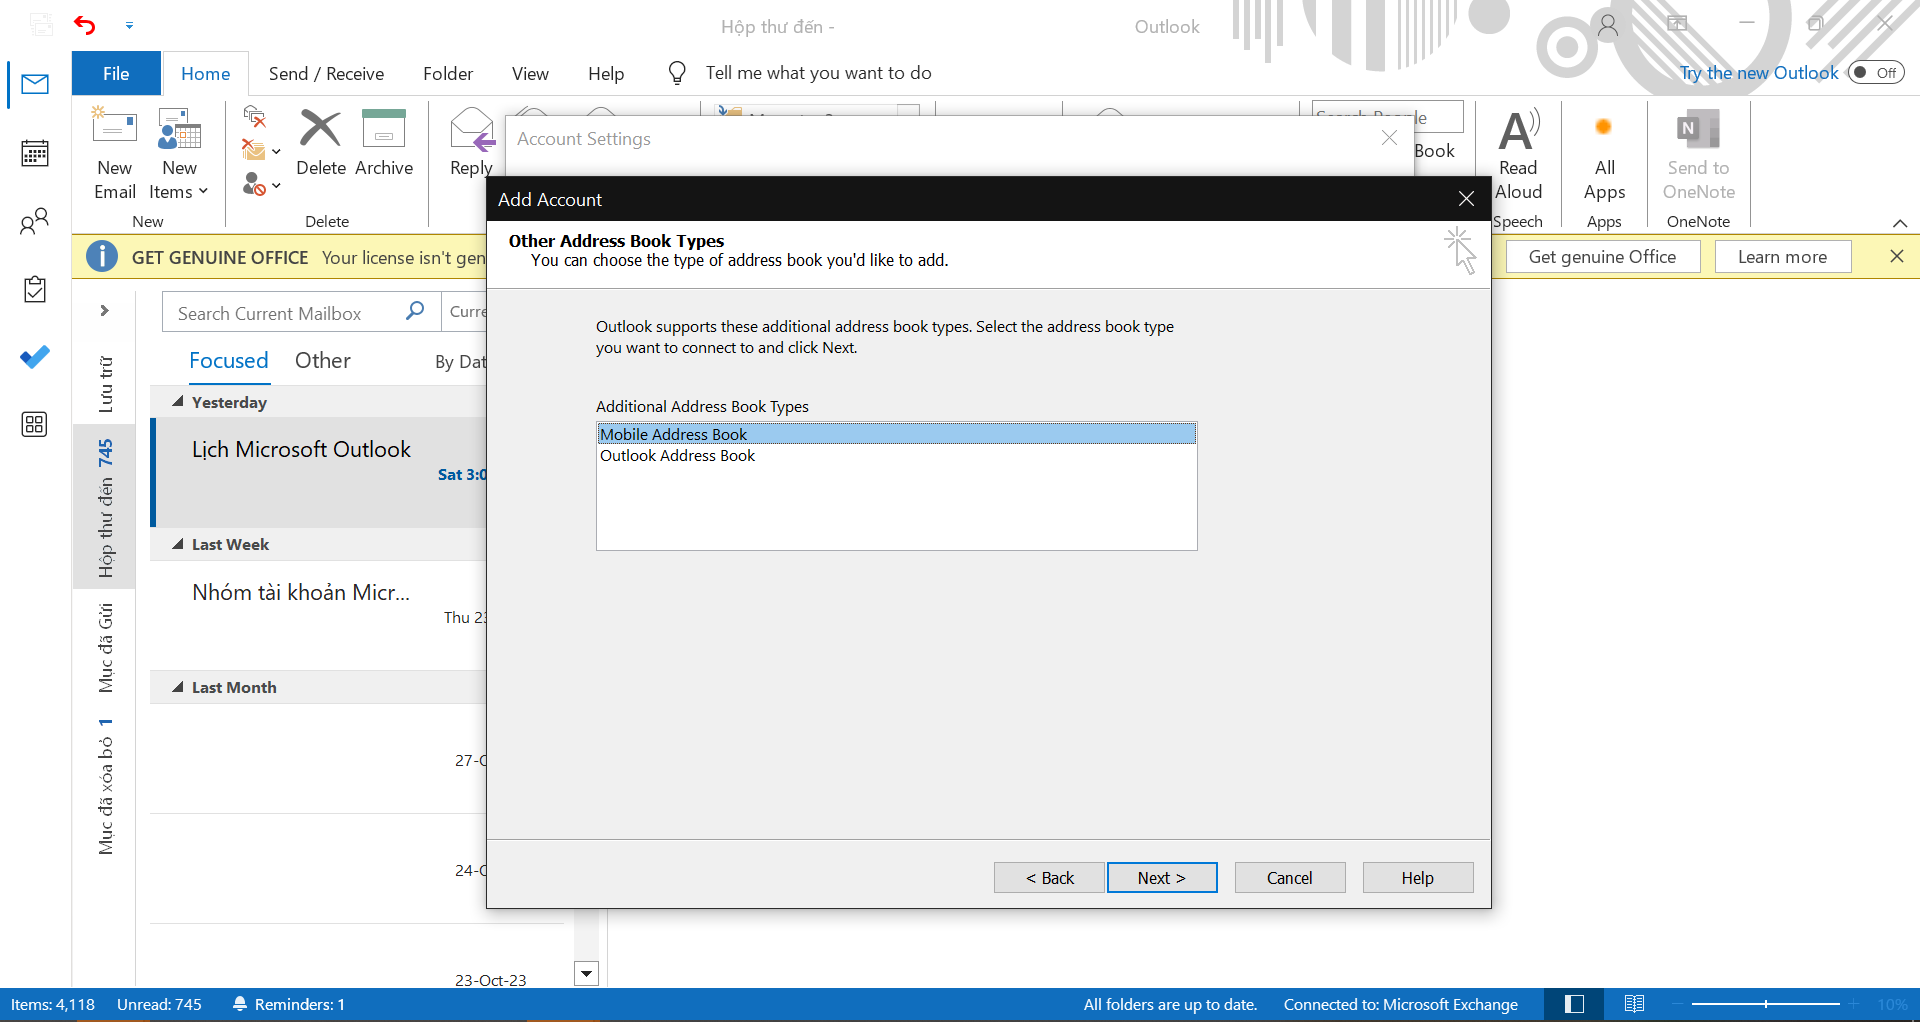Click Help in Add Account dialog
This screenshot has width=1920, height=1022.
pyautogui.click(x=1418, y=877)
